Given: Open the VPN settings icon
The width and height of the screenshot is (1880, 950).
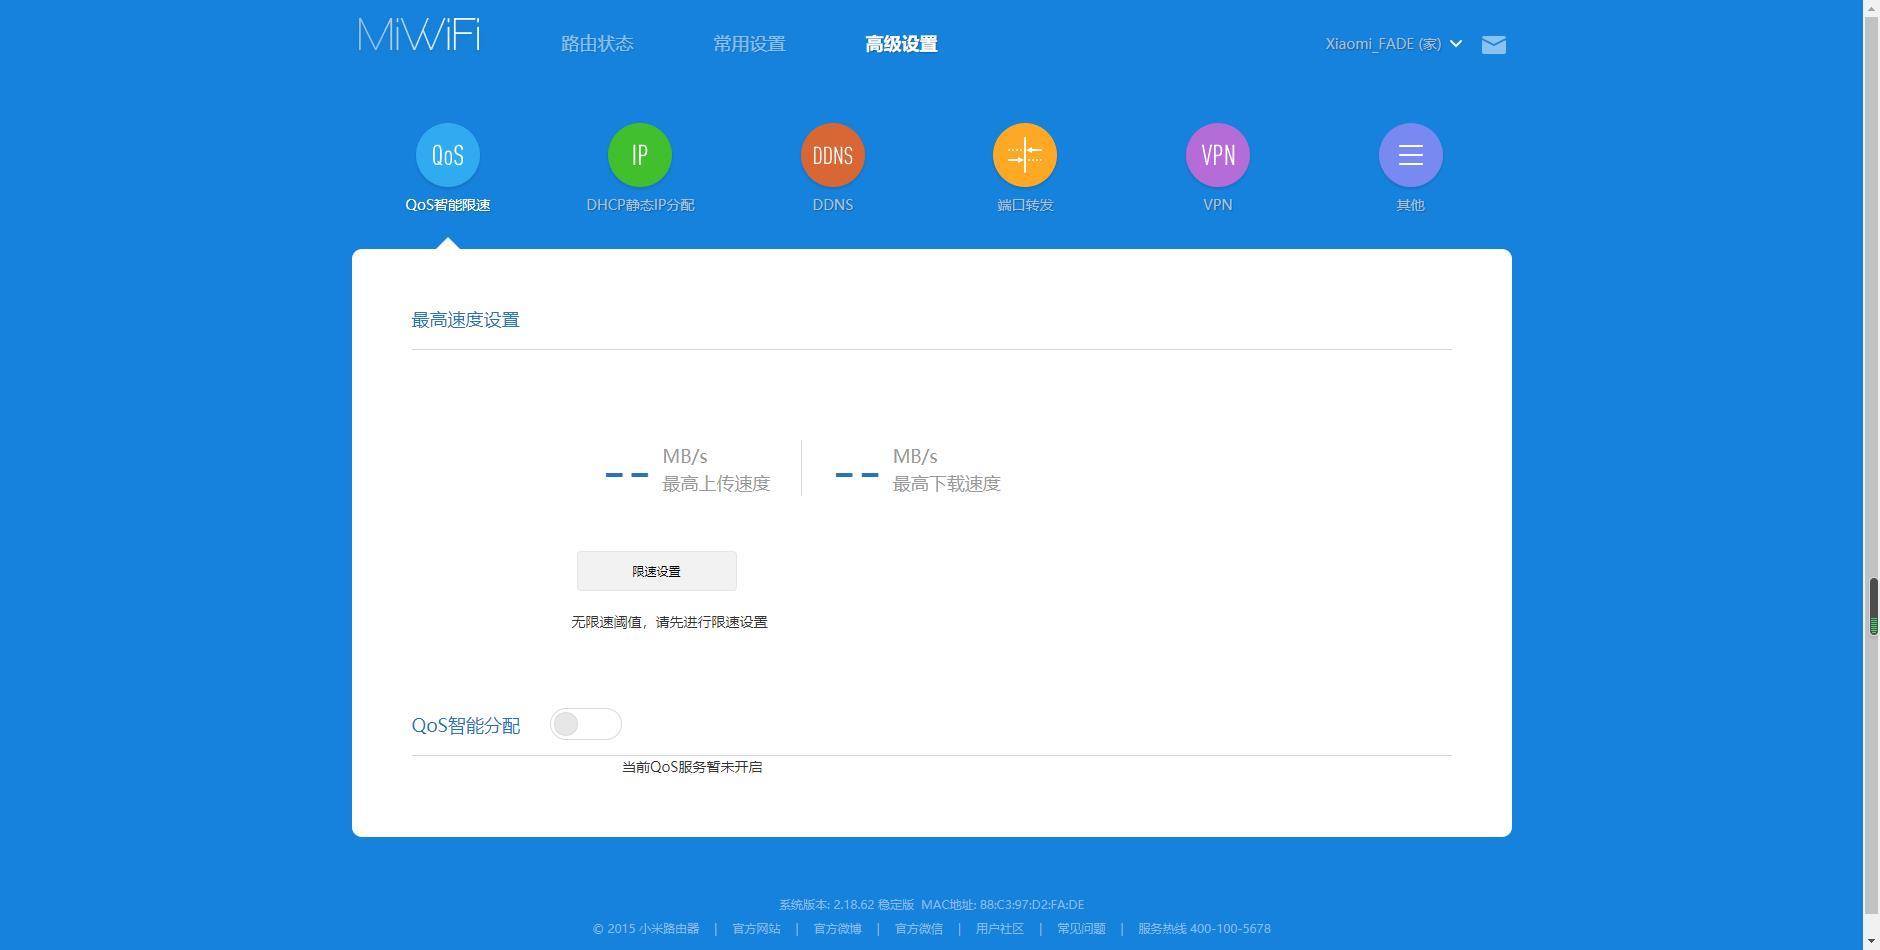Looking at the screenshot, I should click(x=1215, y=155).
